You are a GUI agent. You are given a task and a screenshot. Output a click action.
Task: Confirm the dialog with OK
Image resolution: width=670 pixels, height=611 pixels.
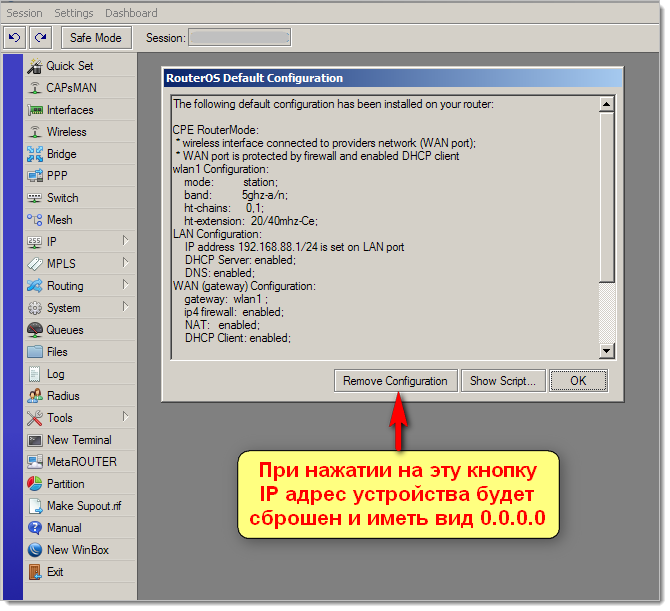578,381
